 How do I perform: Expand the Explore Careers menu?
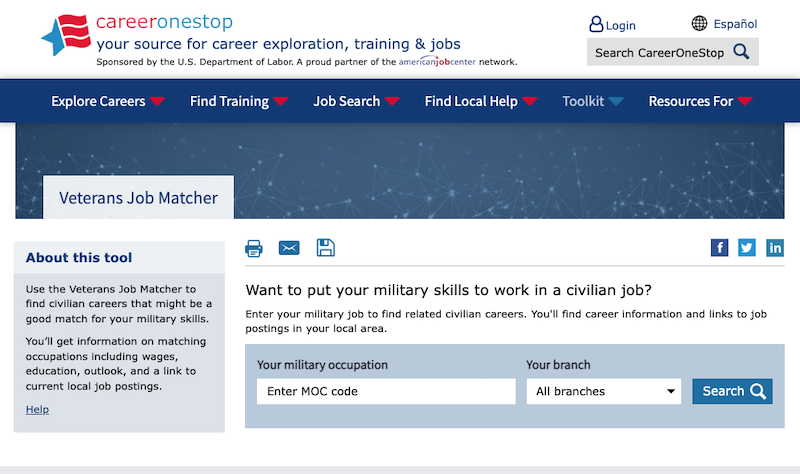coord(108,101)
